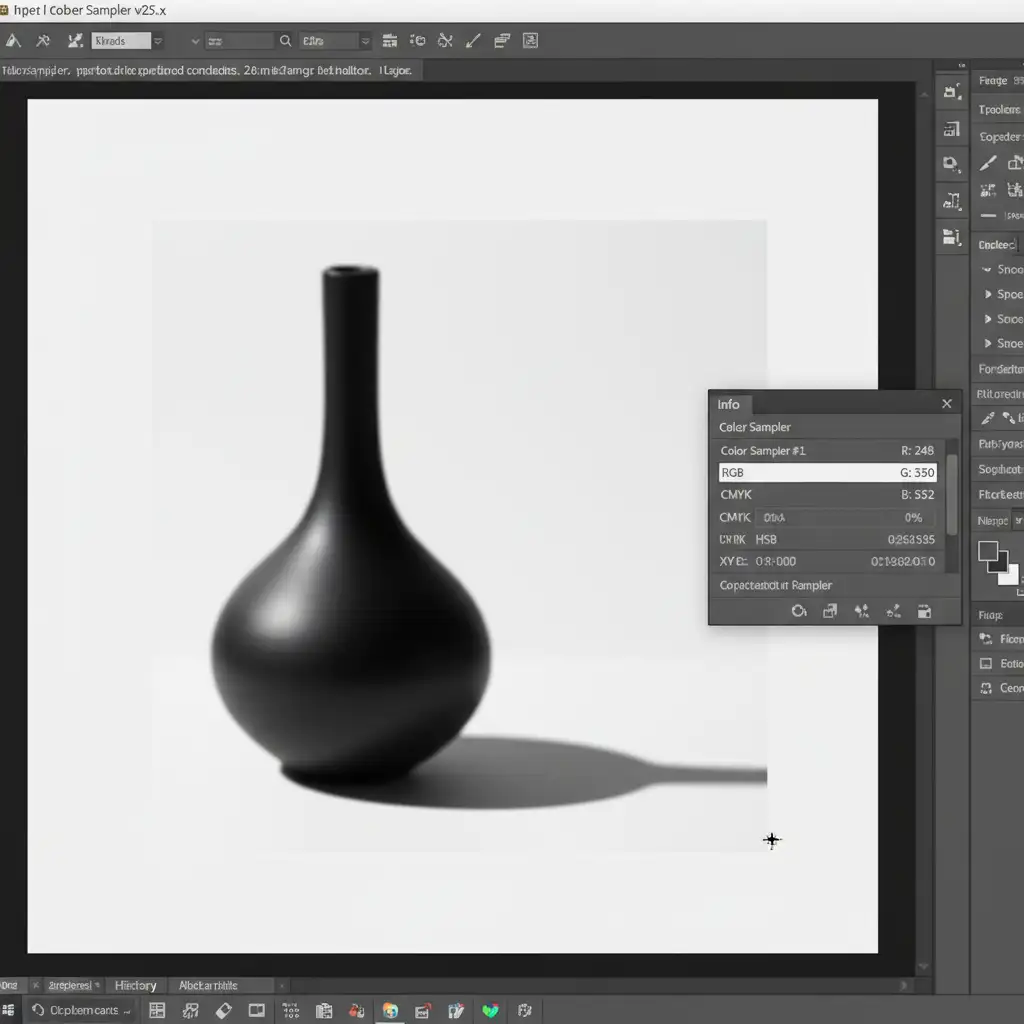1024x1024 pixels.
Task: Click the top icon in collapsed panel strip
Action: click(x=951, y=92)
